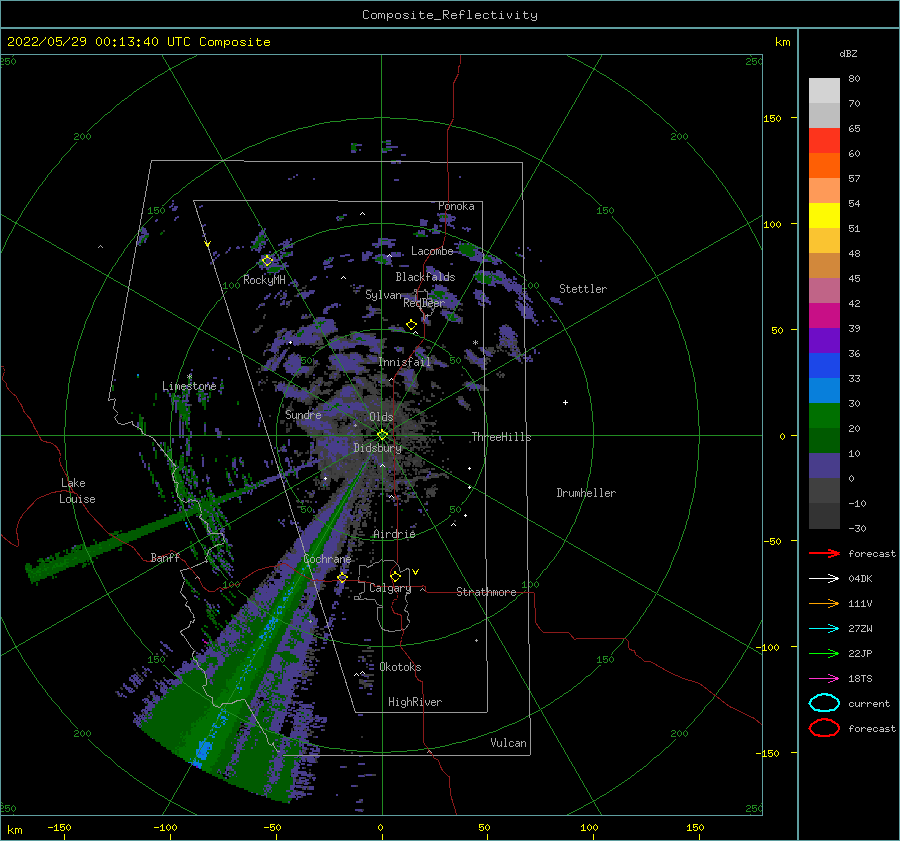900x841 pixels.
Task: Click the Ponoka city label
Action: (456, 206)
